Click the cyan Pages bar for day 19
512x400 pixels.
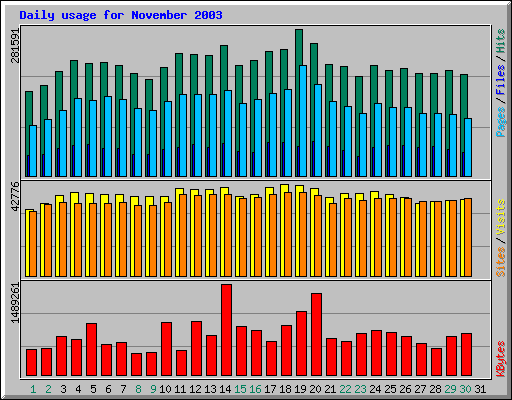(303, 121)
